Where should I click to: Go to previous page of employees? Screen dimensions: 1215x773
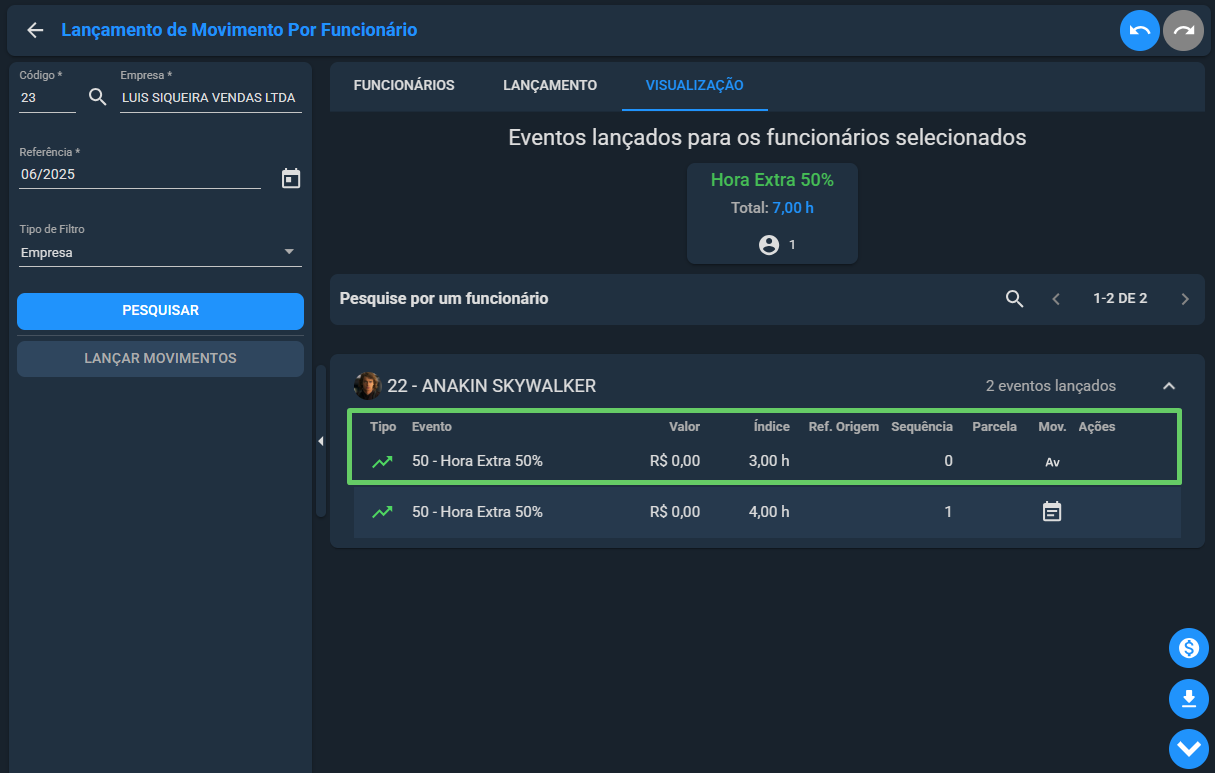1056,298
